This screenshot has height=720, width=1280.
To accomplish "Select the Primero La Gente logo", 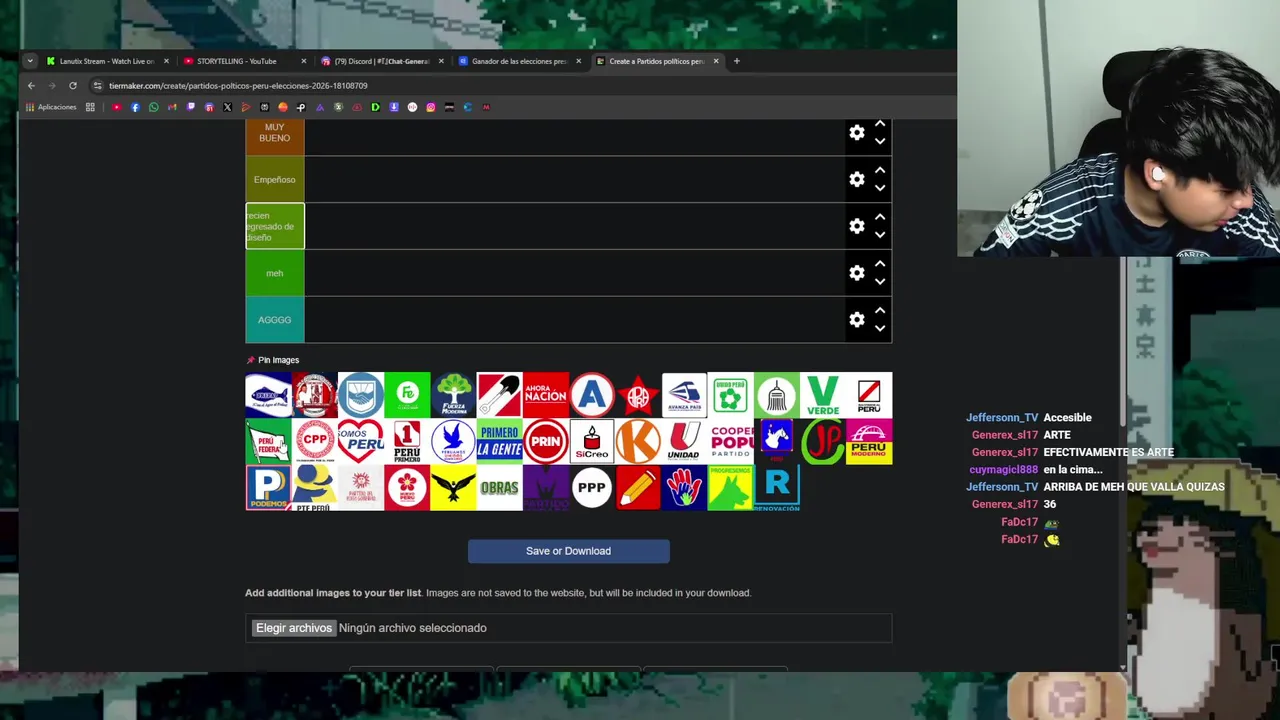I will 499,441.
